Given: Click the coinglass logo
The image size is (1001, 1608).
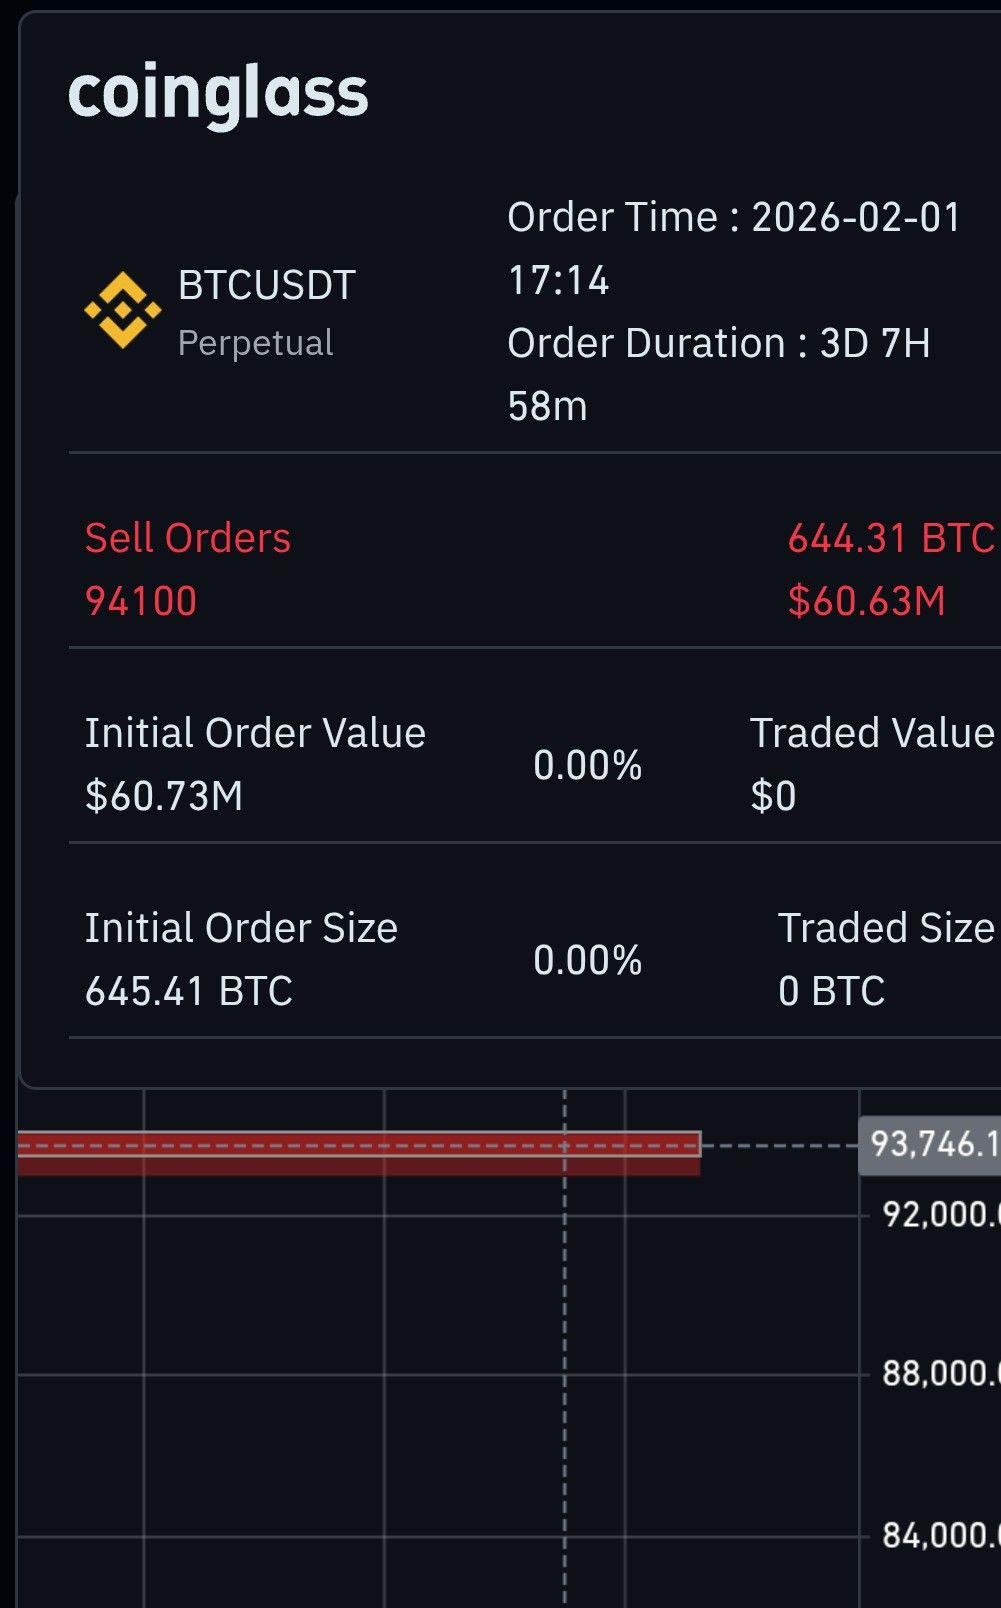Looking at the screenshot, I should pyautogui.click(x=218, y=94).
